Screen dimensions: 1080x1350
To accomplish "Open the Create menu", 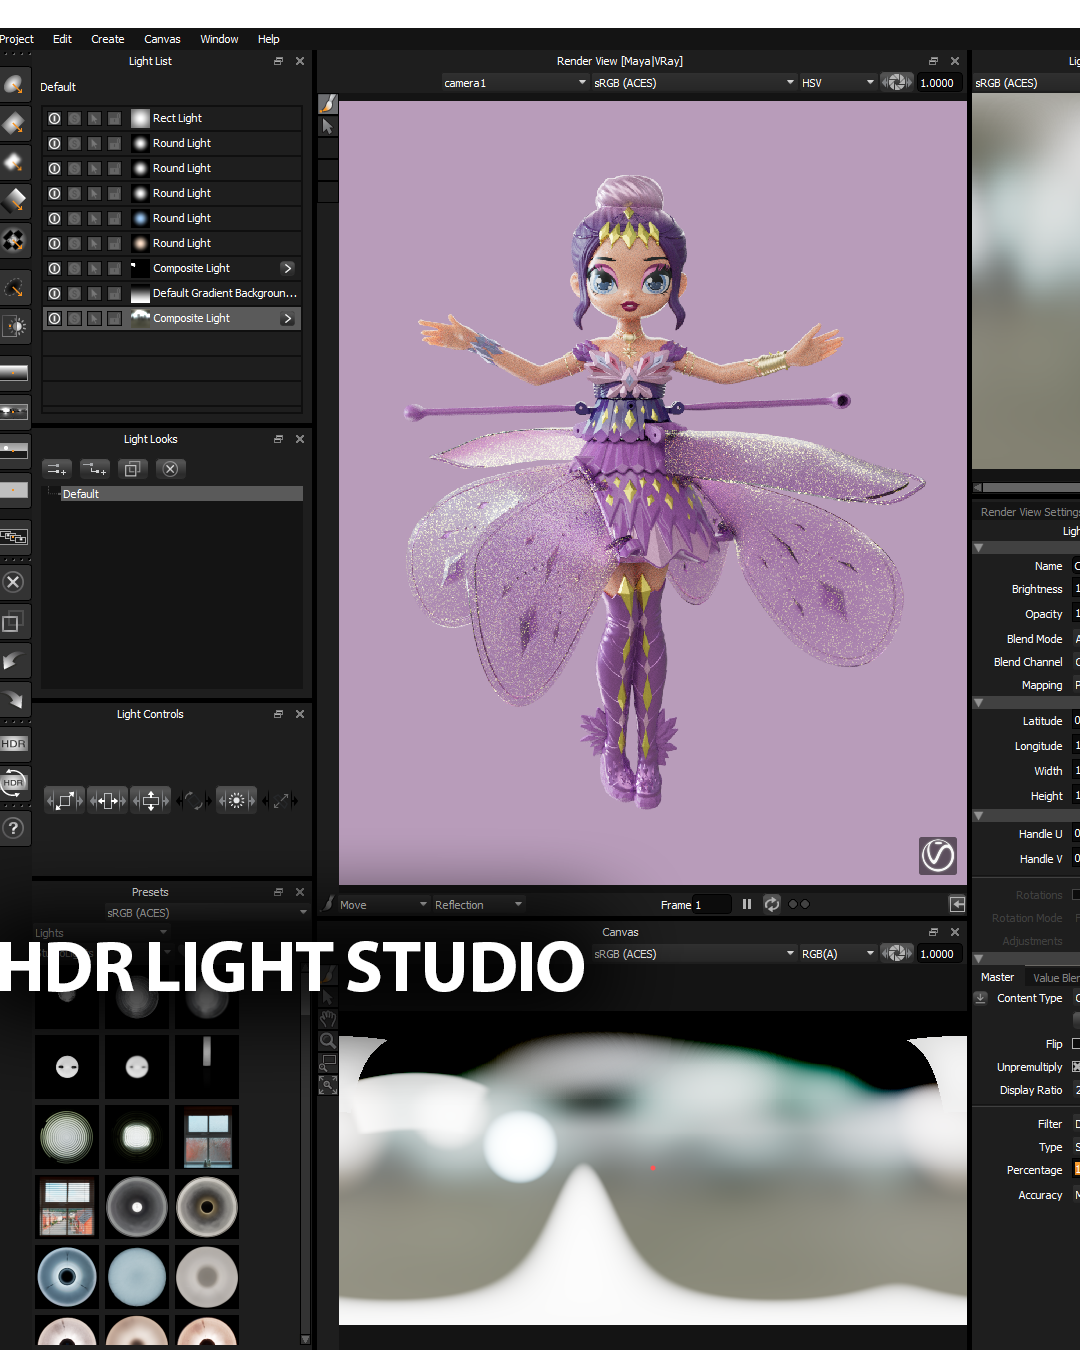I will tap(107, 39).
